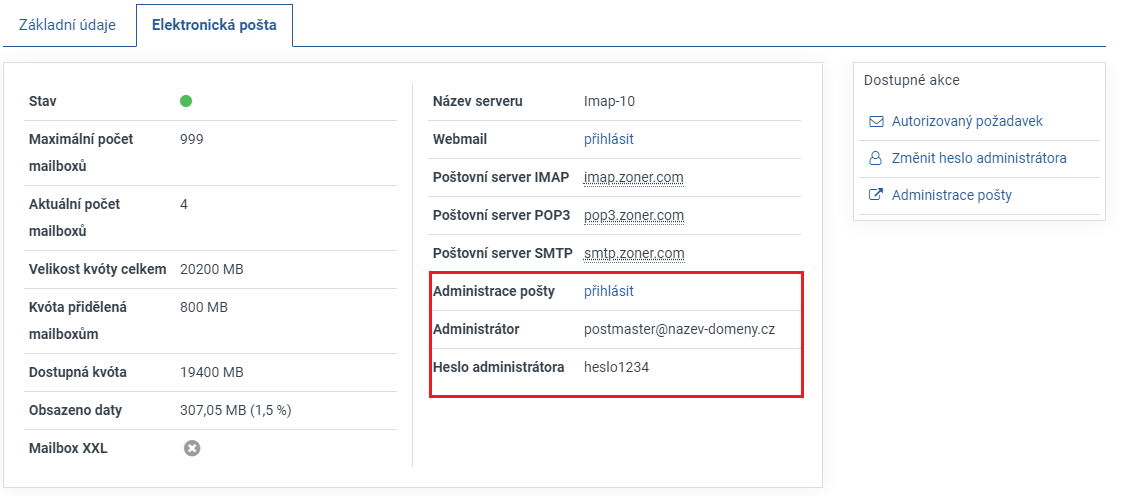Image resolution: width=1122 pixels, height=496 pixels.
Task: Click the Imap-10 server name value
Action: click(609, 101)
